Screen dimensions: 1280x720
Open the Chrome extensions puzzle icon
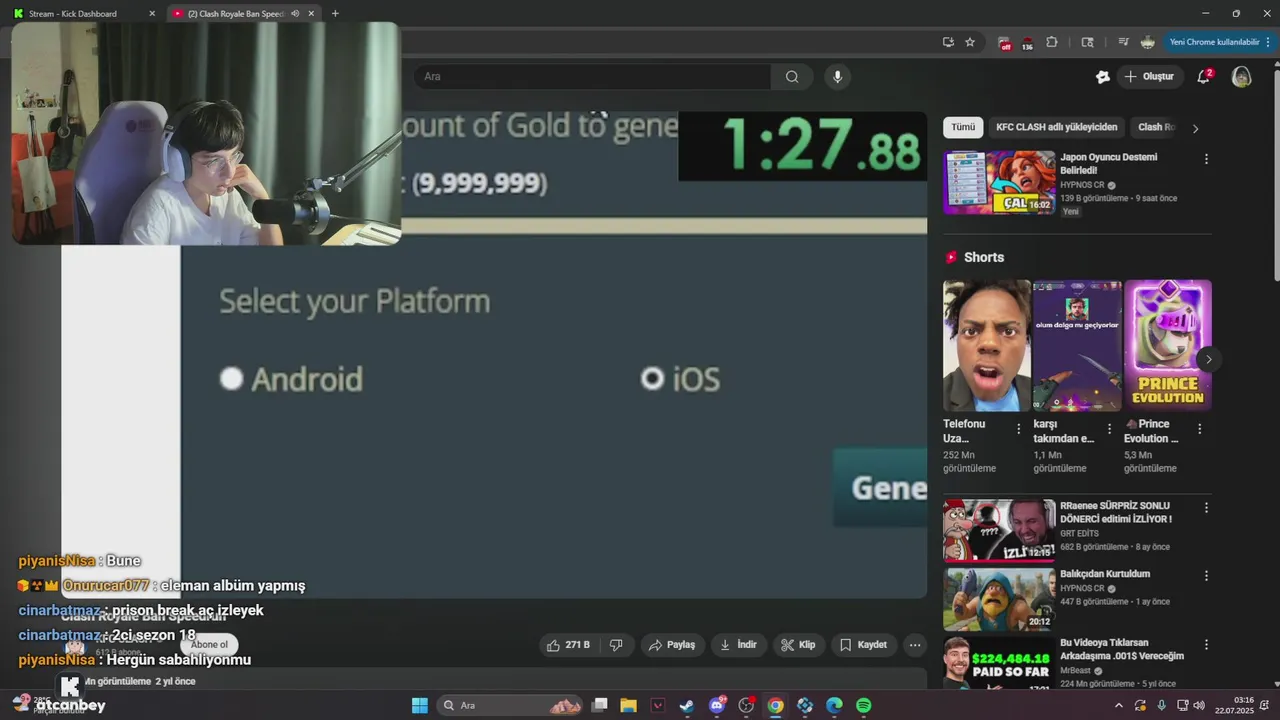[x=1052, y=42]
